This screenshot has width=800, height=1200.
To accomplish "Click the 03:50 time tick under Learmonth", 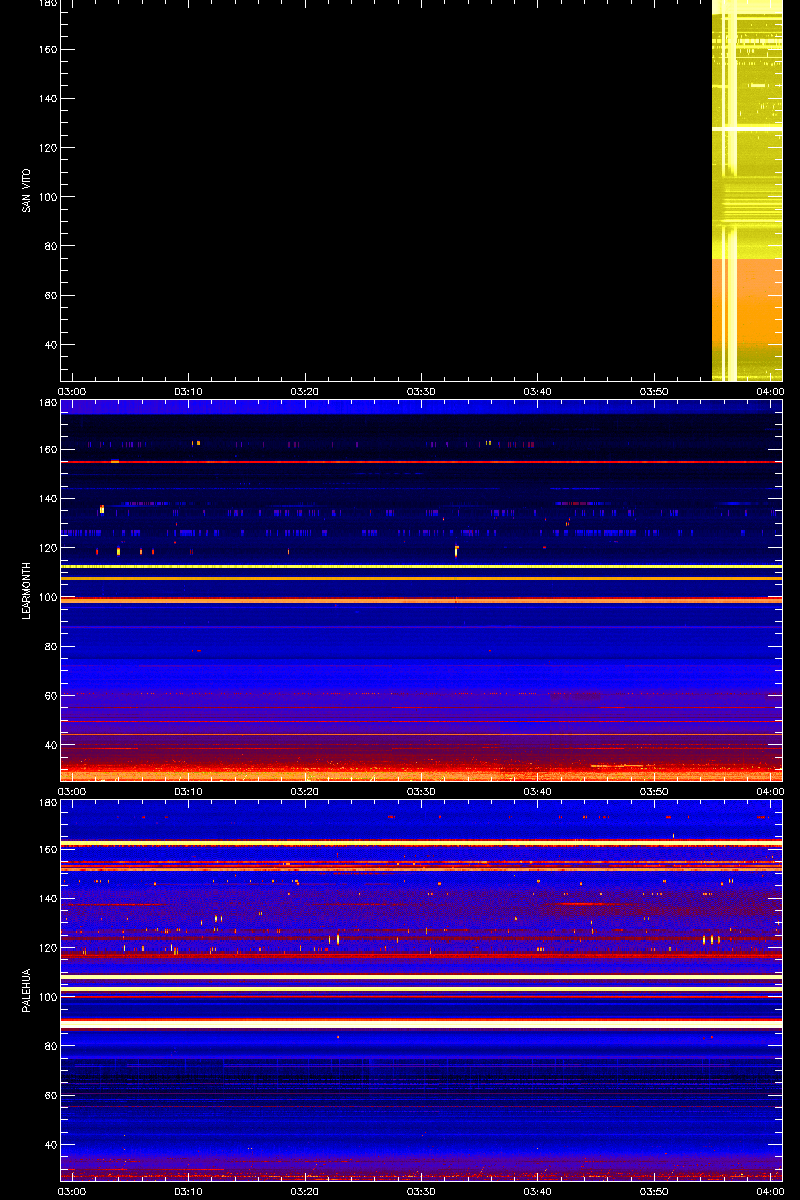I will click(x=654, y=791).
